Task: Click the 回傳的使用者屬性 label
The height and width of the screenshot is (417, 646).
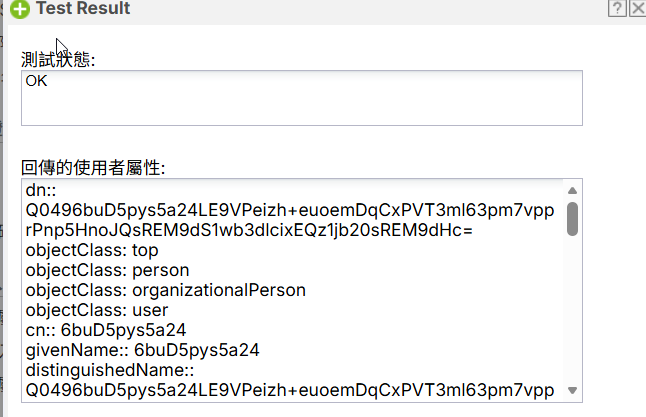Action: pos(93,168)
